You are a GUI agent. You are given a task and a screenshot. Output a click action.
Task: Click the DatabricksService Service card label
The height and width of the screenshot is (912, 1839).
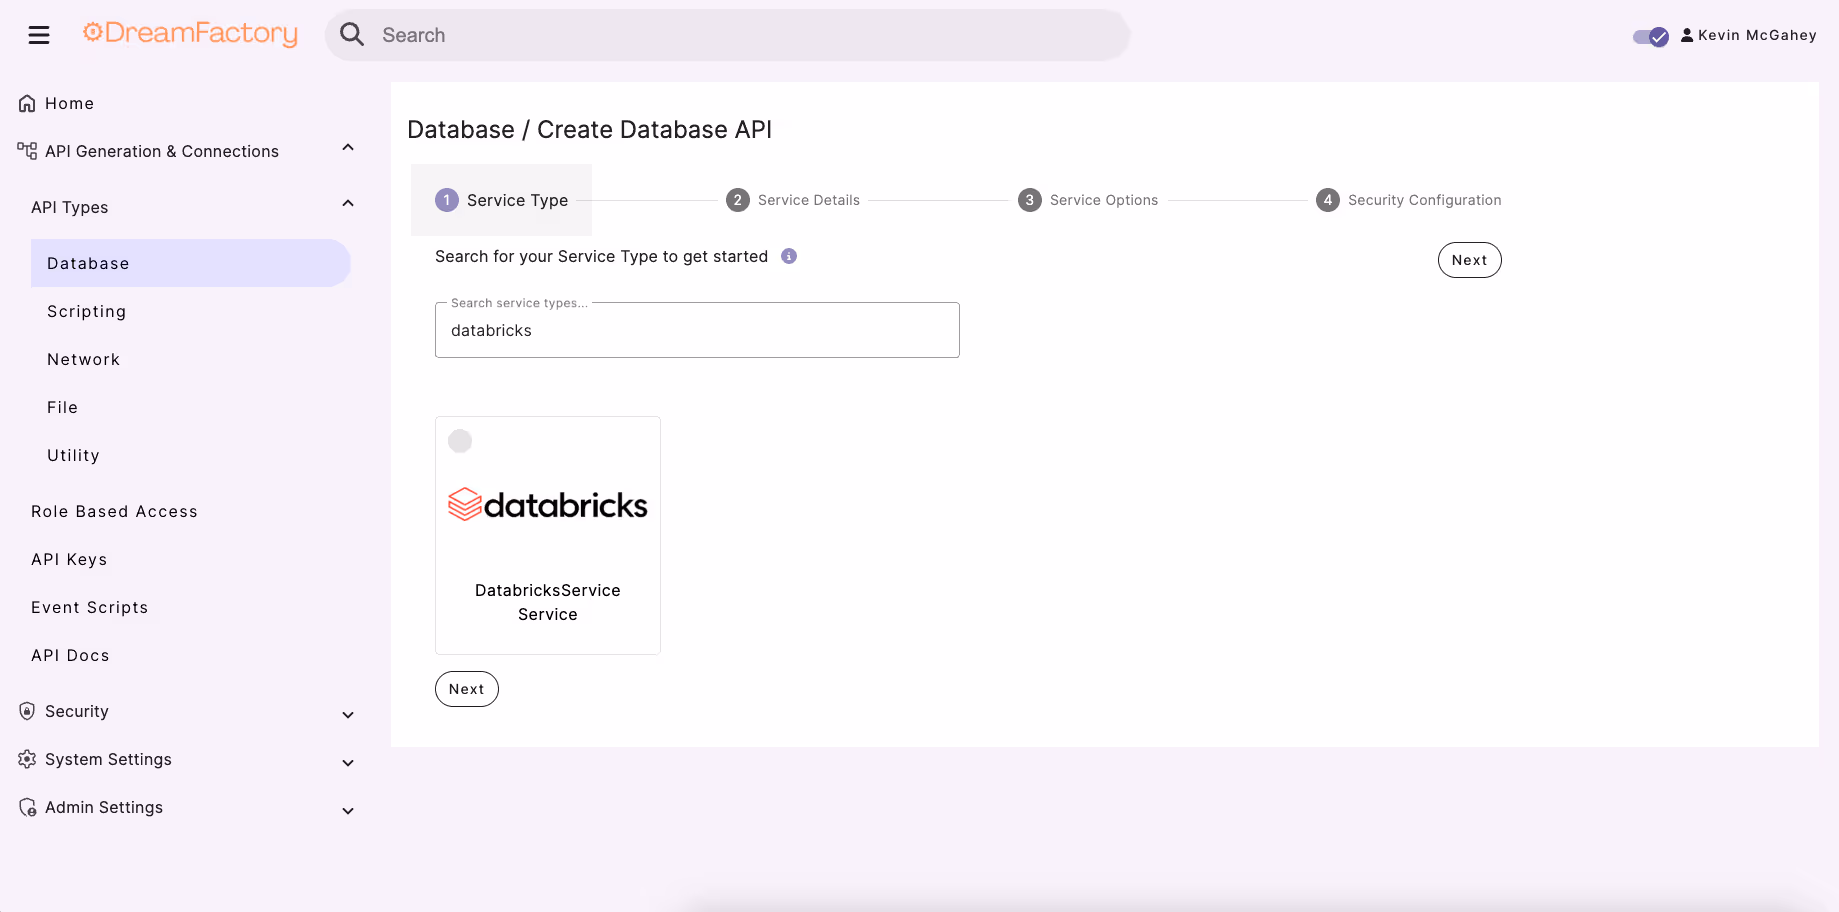548,602
